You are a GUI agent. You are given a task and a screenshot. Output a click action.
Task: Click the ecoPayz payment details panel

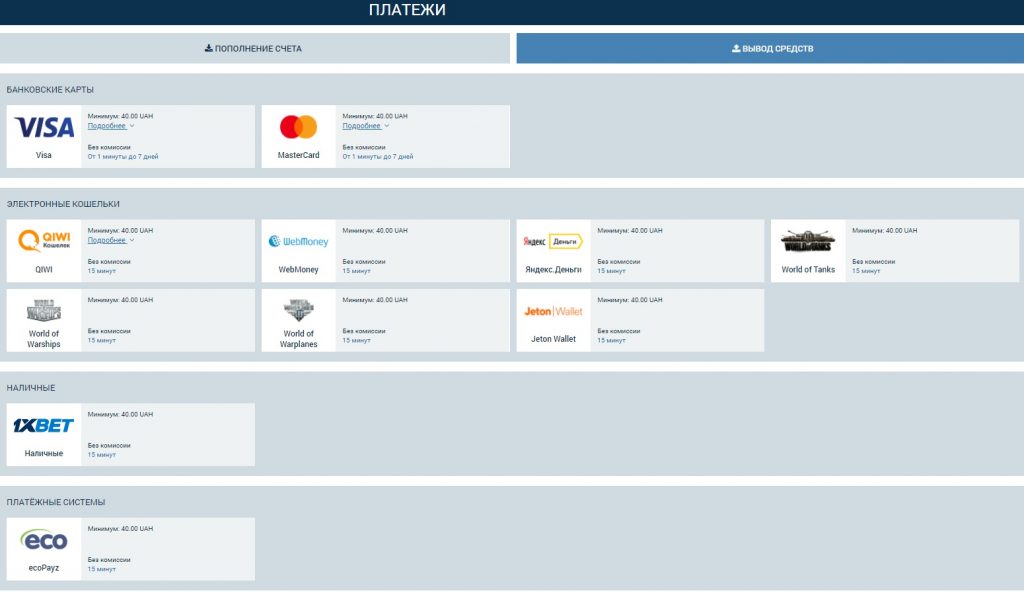click(168, 549)
